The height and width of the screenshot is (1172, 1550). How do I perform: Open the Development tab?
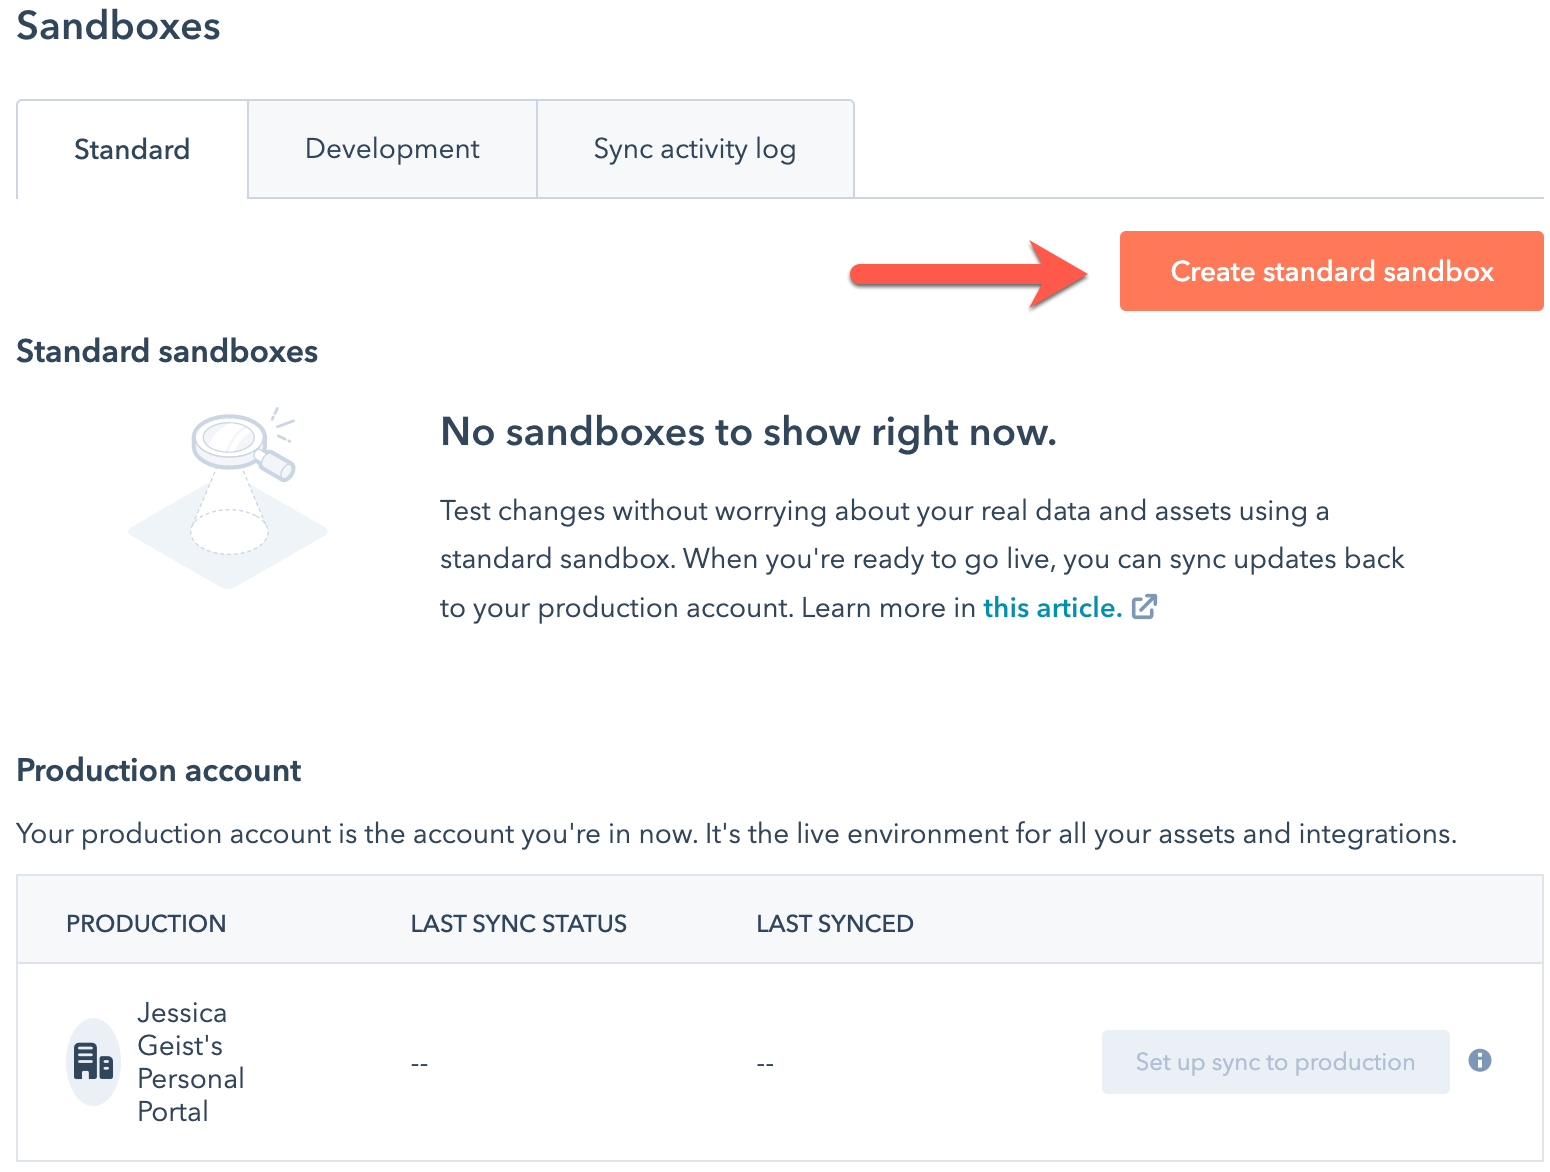click(391, 148)
